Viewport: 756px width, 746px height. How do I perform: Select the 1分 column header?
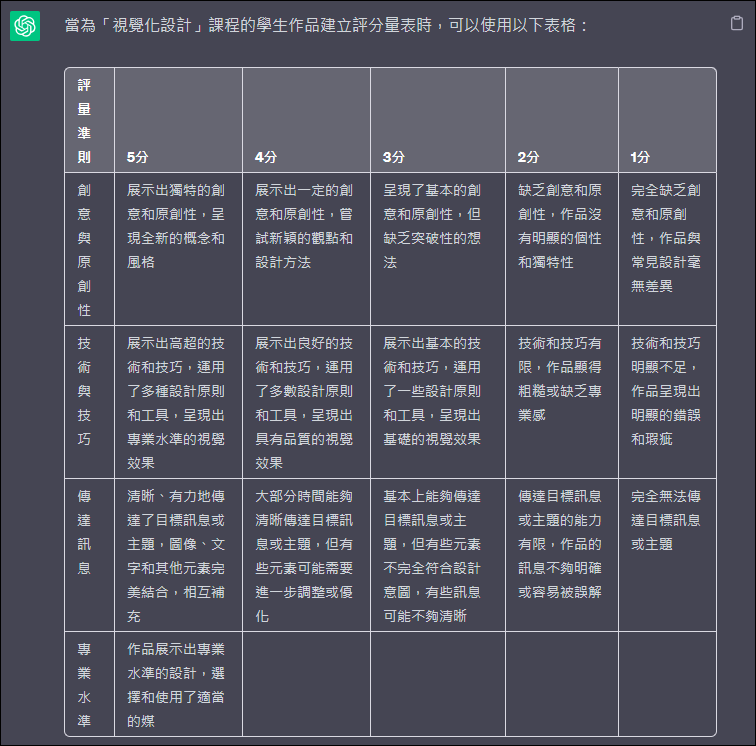pyautogui.click(x=667, y=120)
